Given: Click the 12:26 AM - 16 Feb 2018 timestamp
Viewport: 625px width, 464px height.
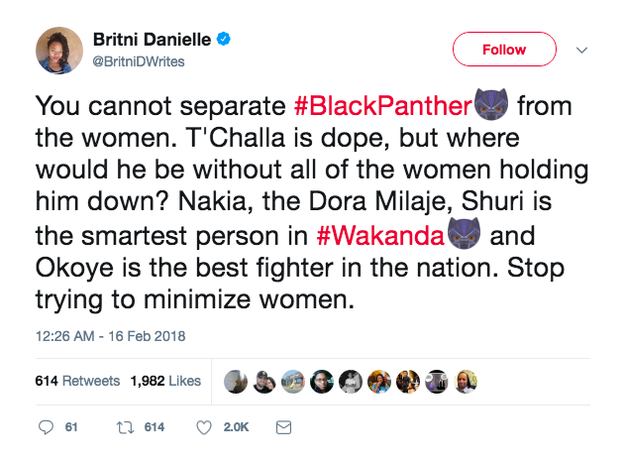Looking at the screenshot, I should point(111,336).
